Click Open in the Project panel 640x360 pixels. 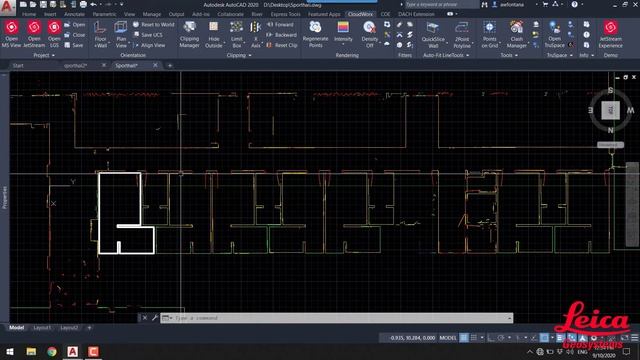(x=75, y=24)
